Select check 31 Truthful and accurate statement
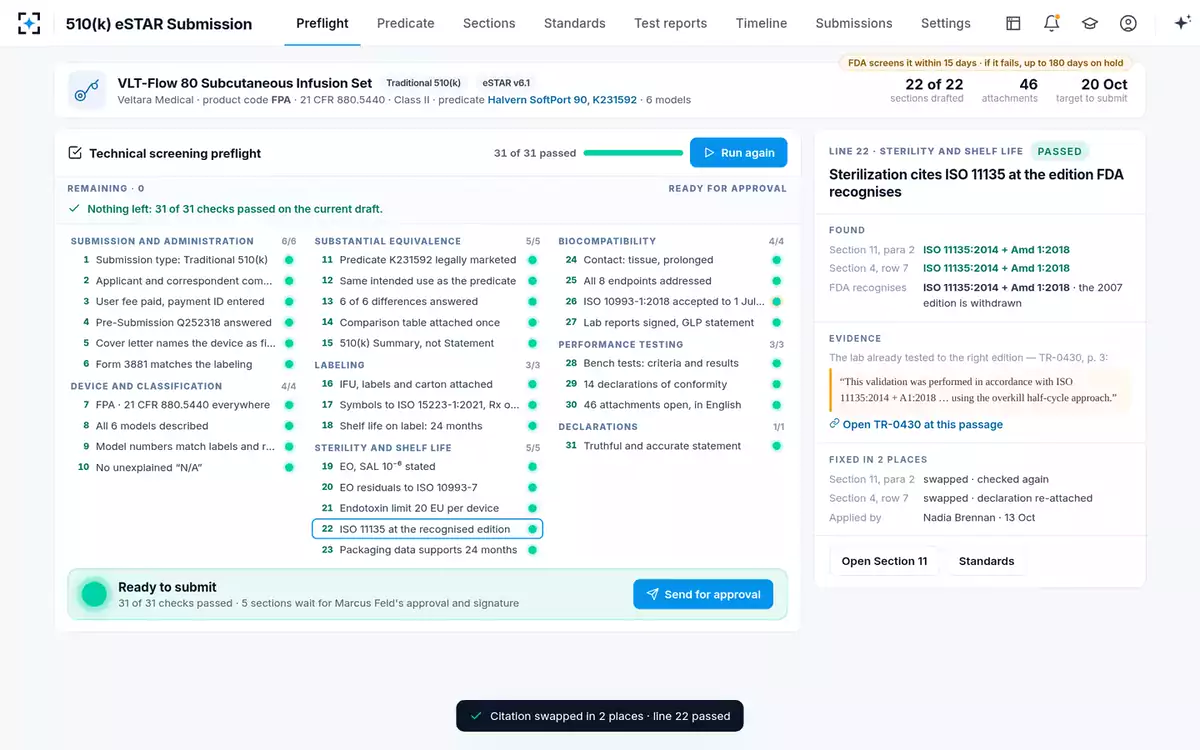 671,446
